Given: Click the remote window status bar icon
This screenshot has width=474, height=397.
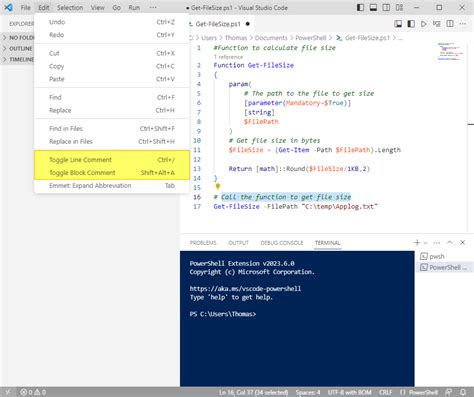Looking at the screenshot, I should [x=8, y=392].
